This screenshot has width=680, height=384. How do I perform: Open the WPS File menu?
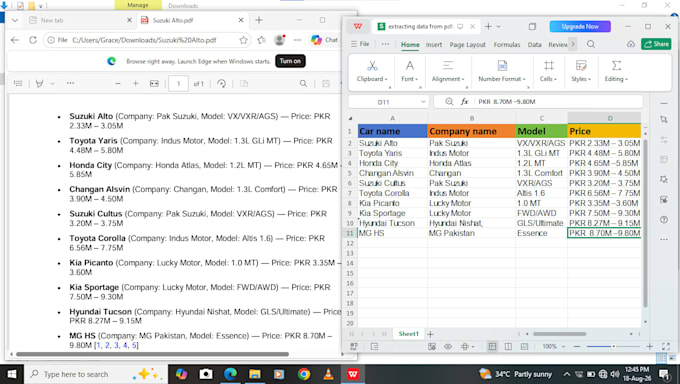360,44
